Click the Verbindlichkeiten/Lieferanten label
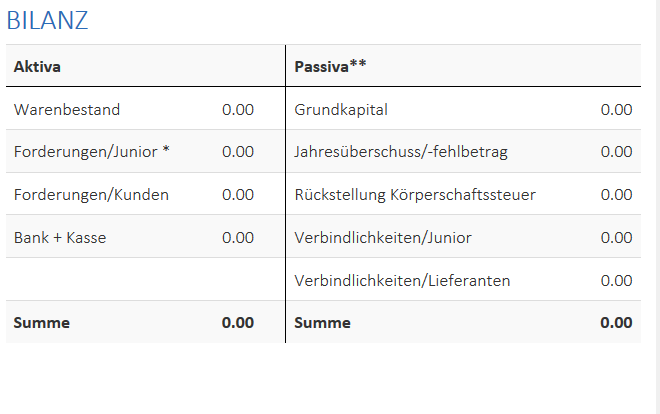The image size is (660, 414). [x=402, y=281]
